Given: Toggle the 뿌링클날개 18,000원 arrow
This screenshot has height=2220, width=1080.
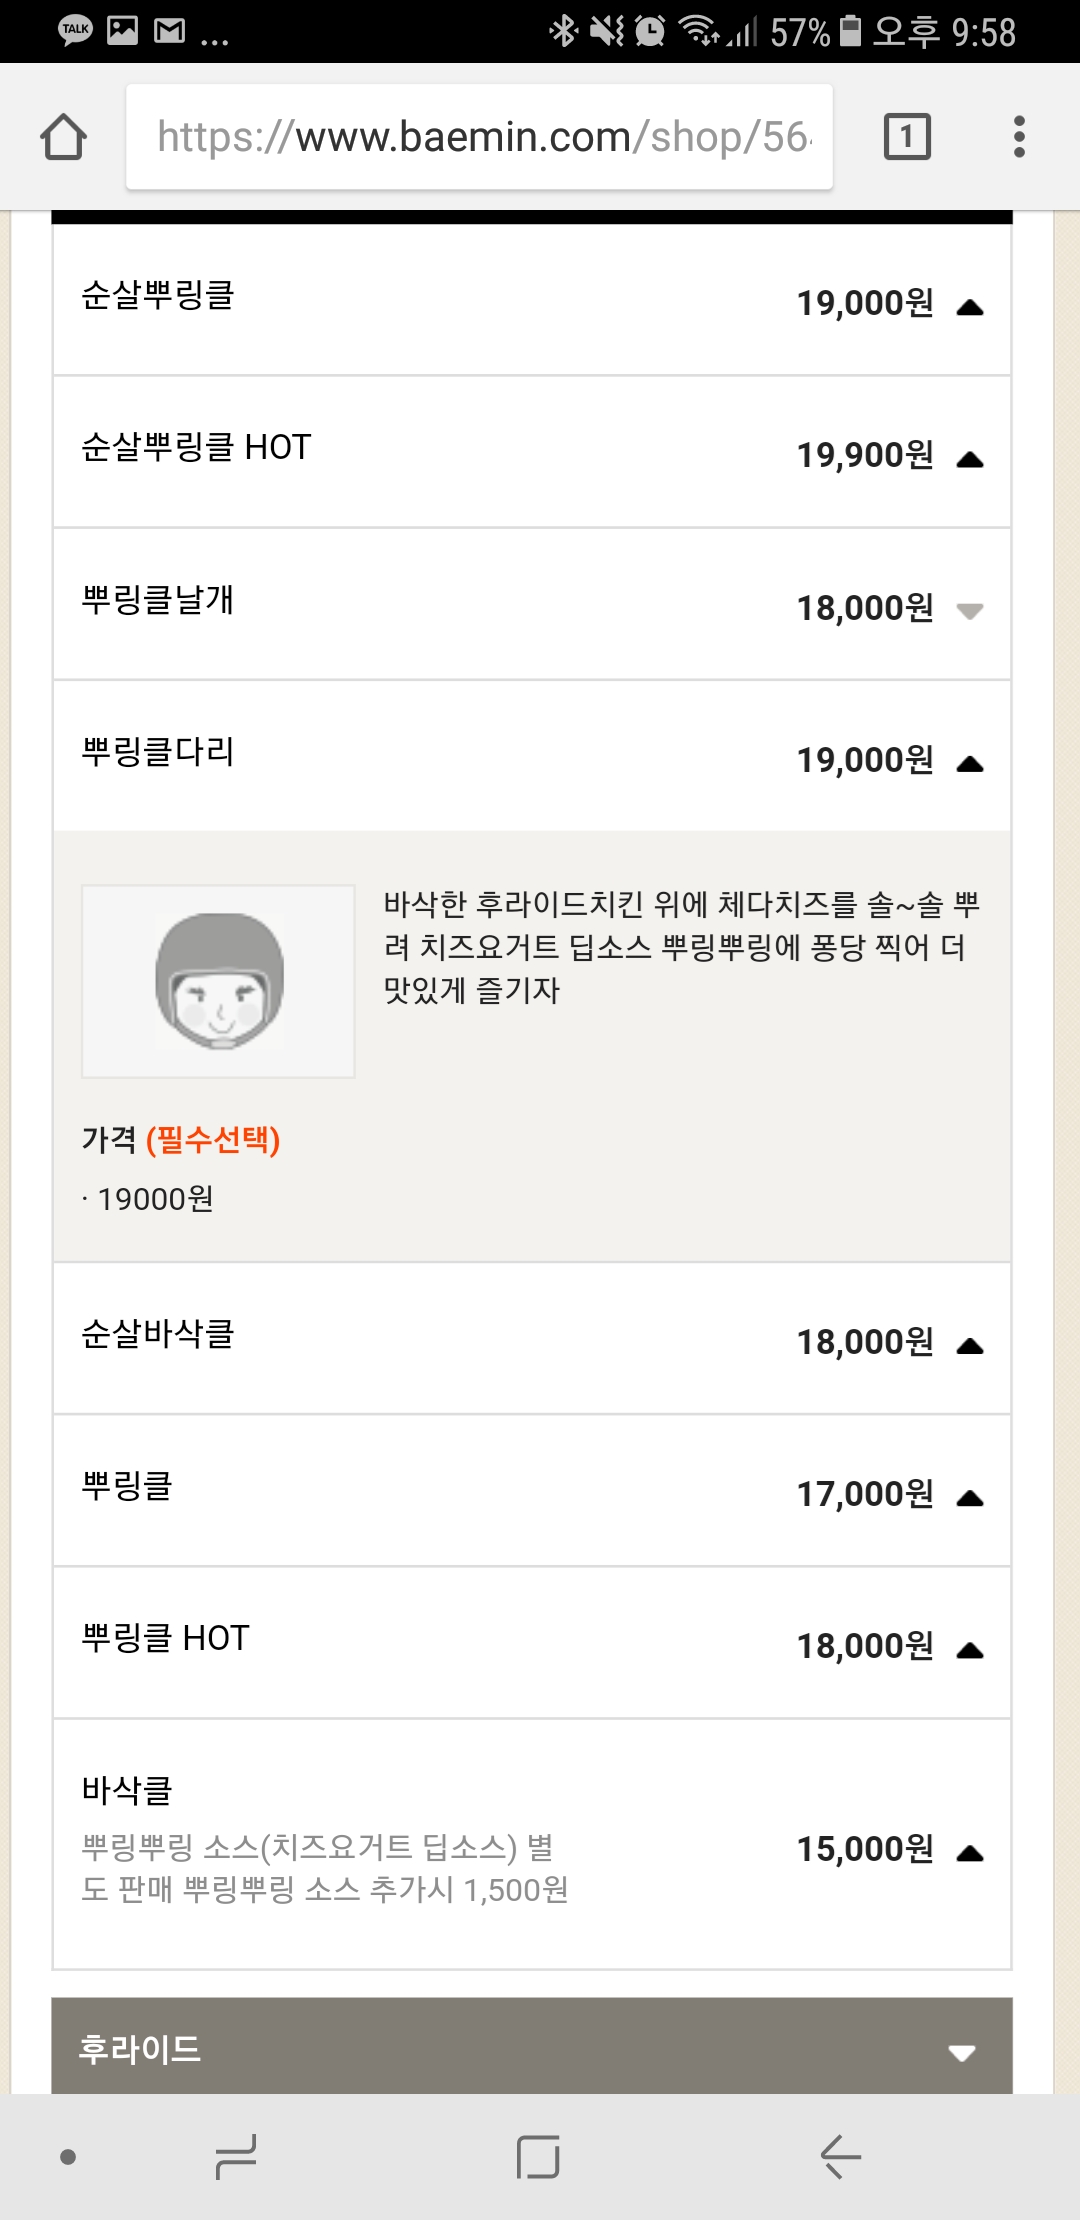Looking at the screenshot, I should 969,610.
